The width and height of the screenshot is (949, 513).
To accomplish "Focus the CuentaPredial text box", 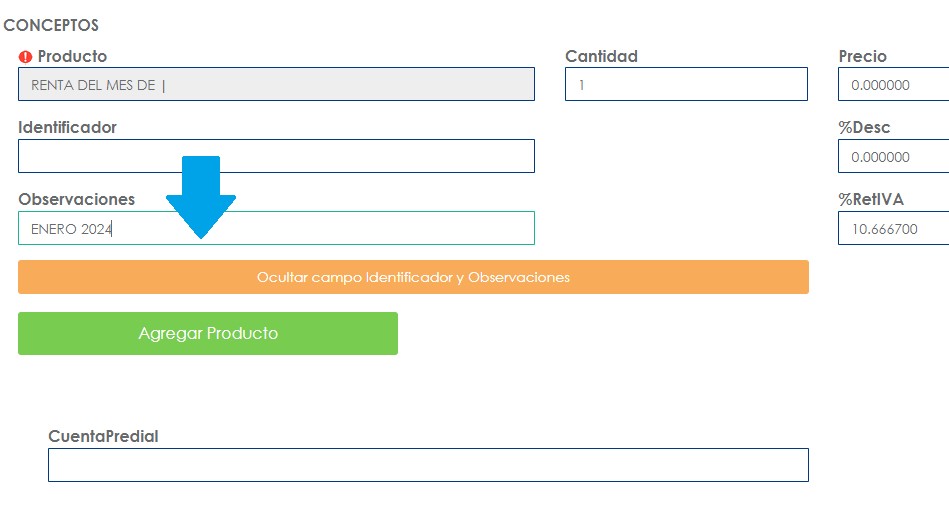I will click(x=428, y=465).
